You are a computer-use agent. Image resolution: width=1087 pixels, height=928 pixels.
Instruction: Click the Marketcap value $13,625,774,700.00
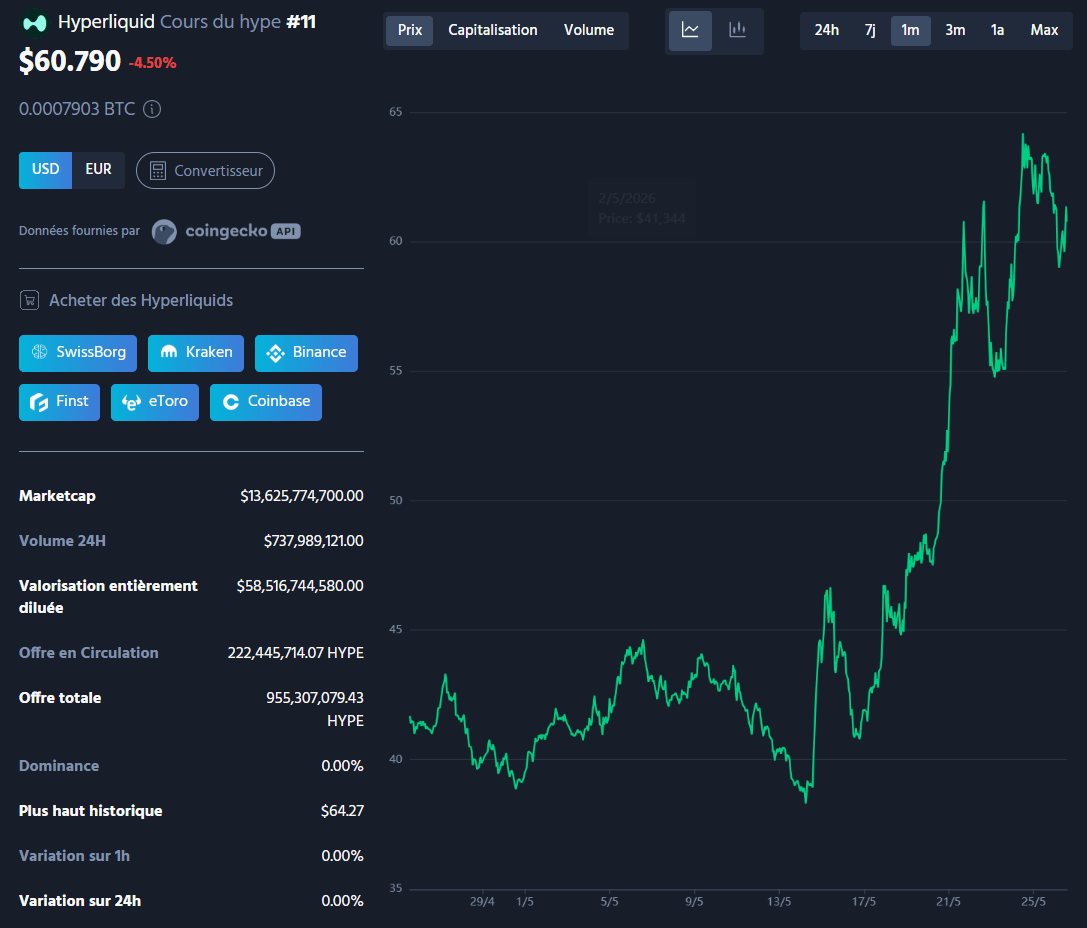coord(302,496)
